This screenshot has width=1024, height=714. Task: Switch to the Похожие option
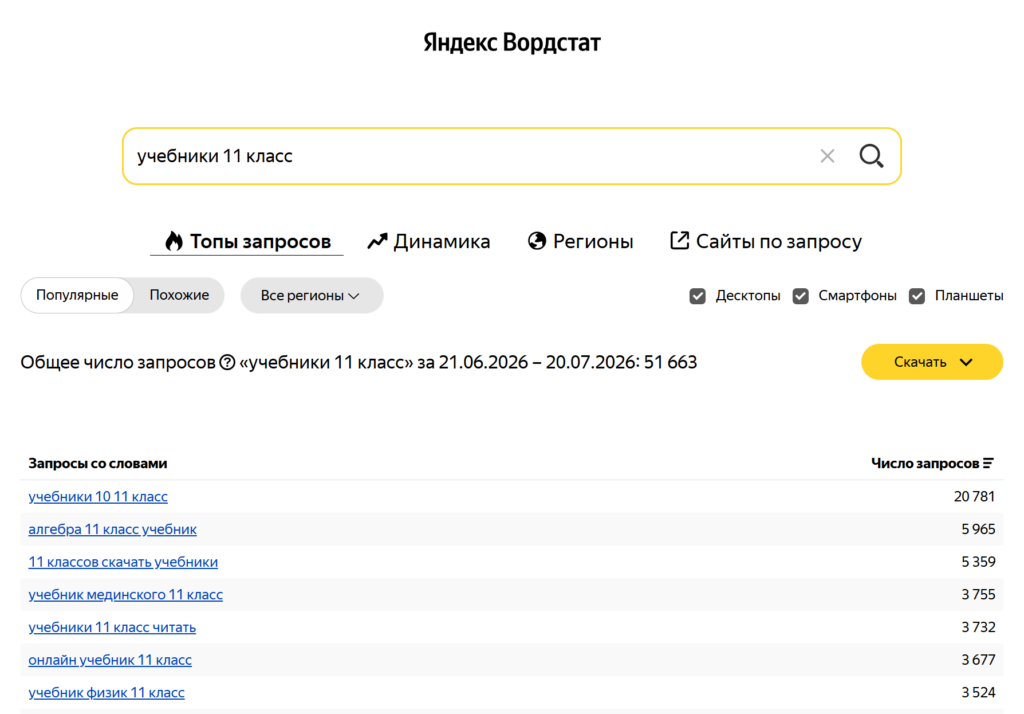point(179,295)
